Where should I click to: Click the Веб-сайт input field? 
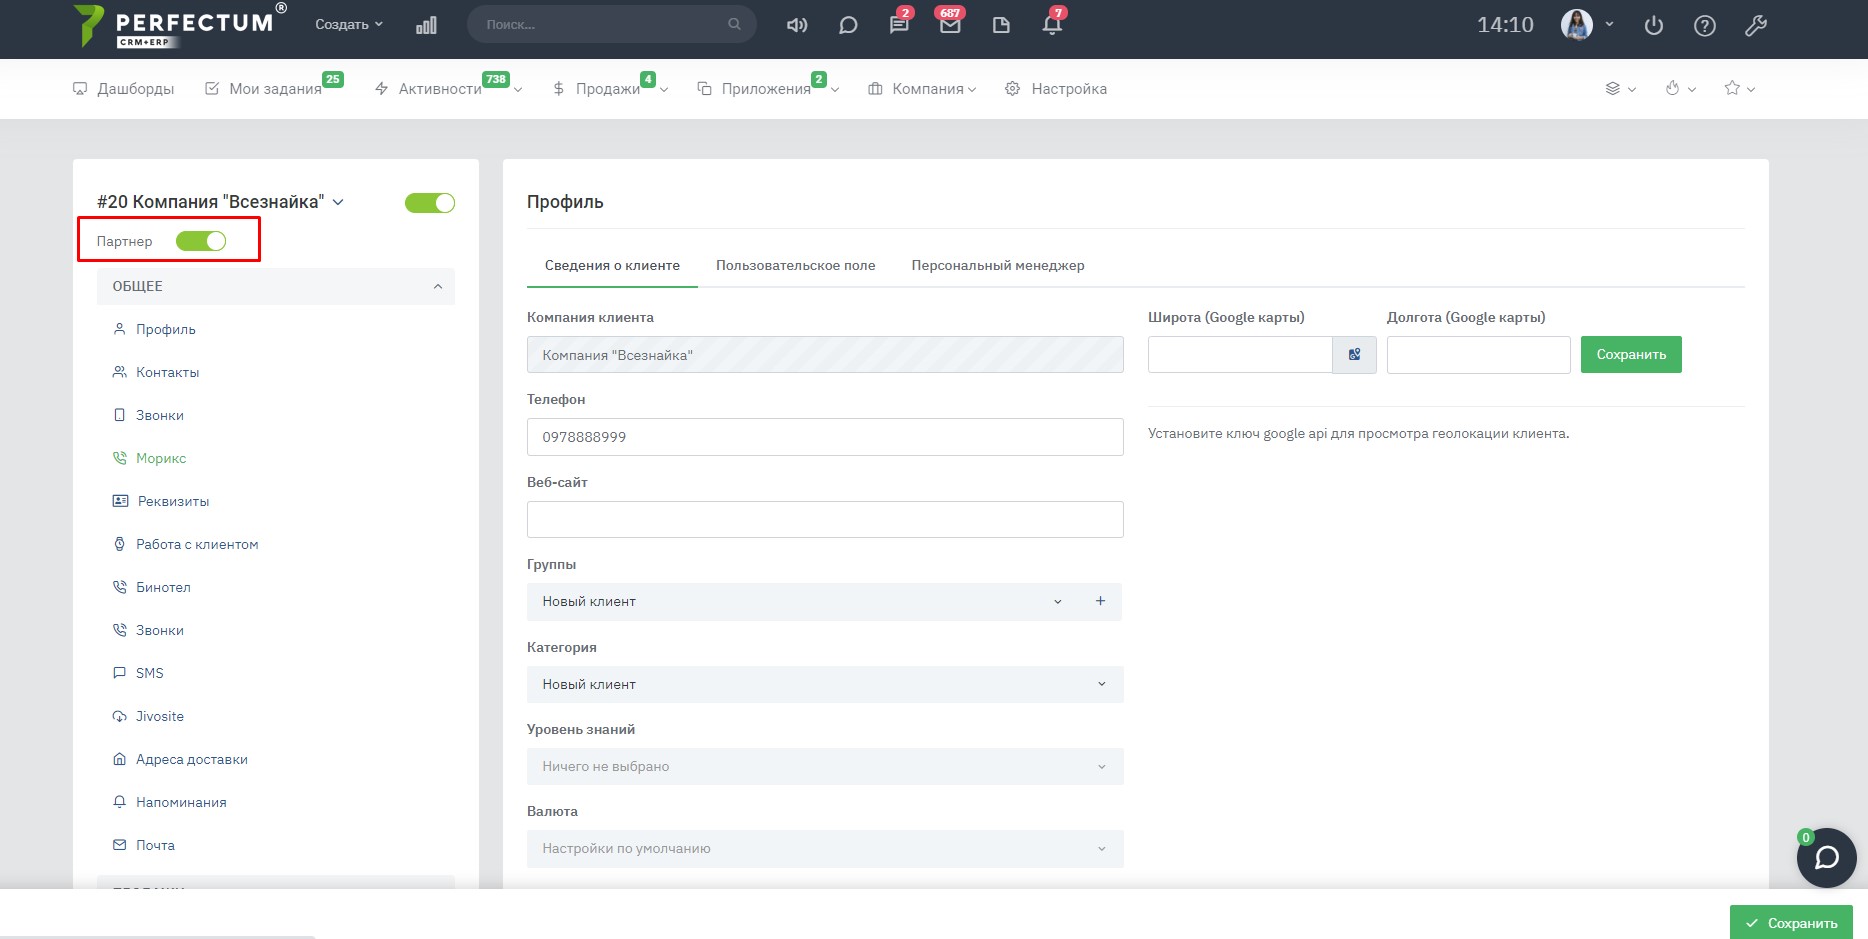tap(824, 520)
